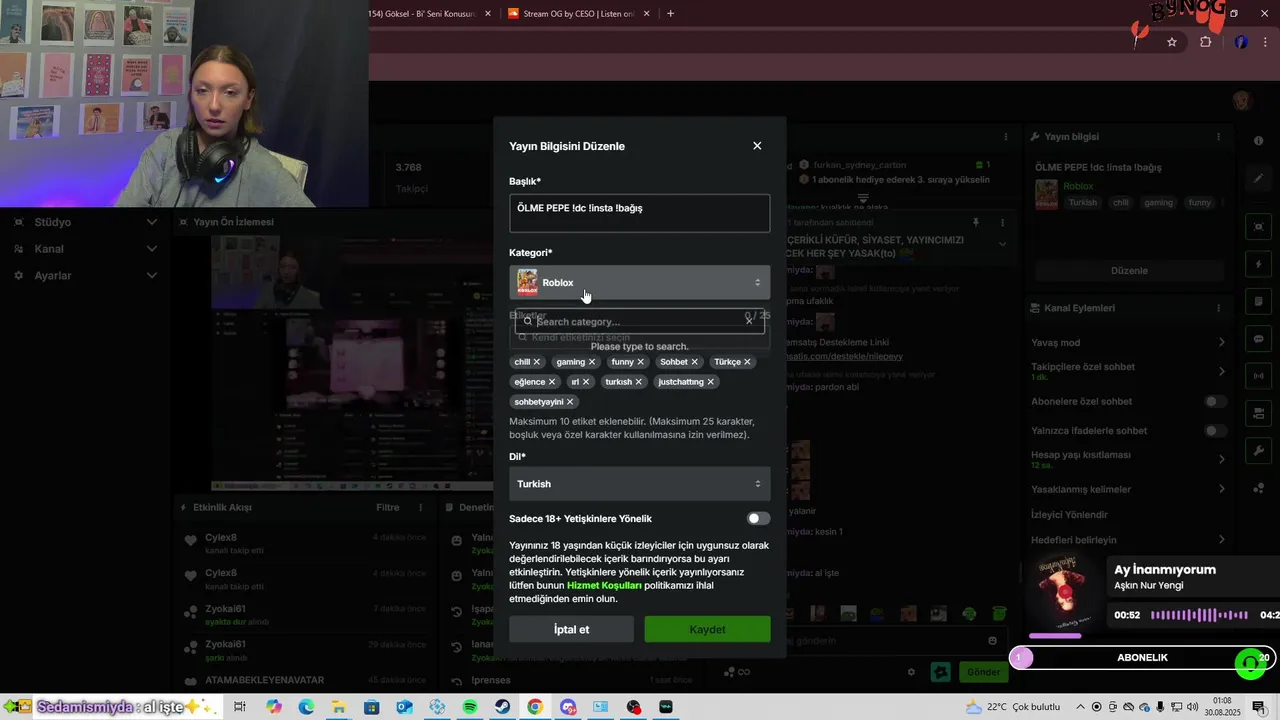This screenshot has width=1280, height=720.
Task: Remove the Sohbet tag
Action: [695, 362]
